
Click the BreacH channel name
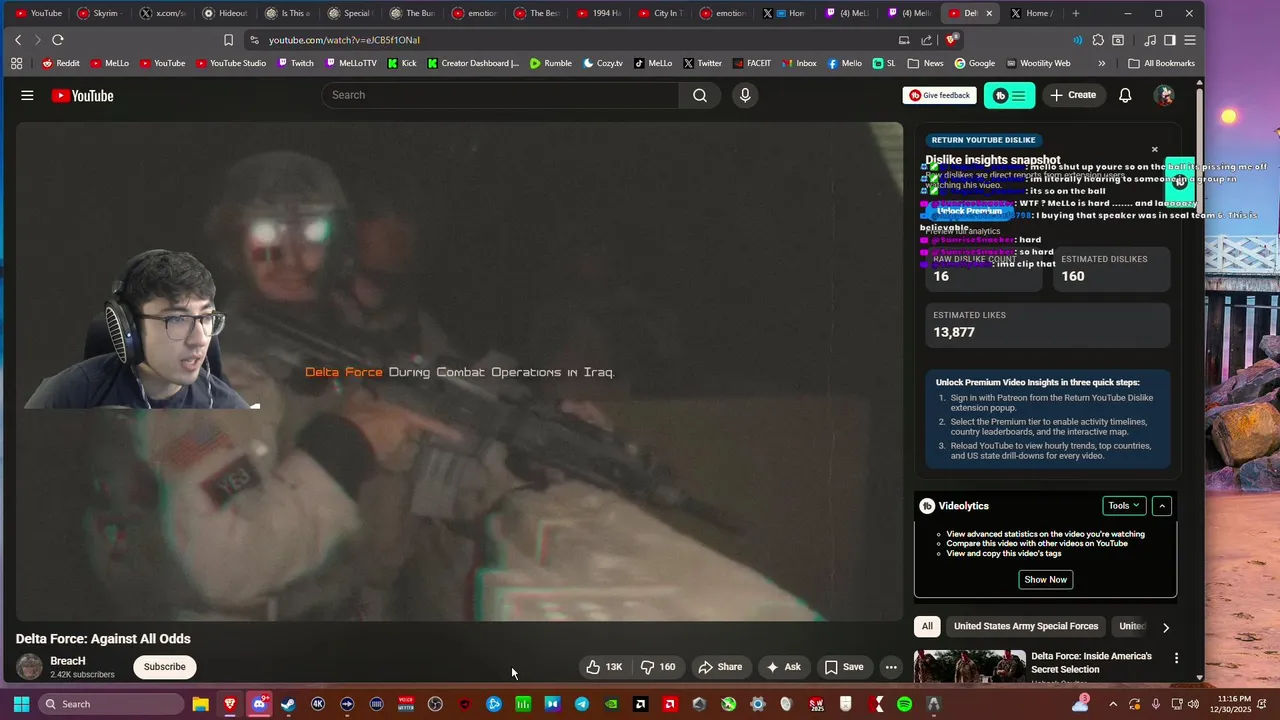click(x=68, y=661)
